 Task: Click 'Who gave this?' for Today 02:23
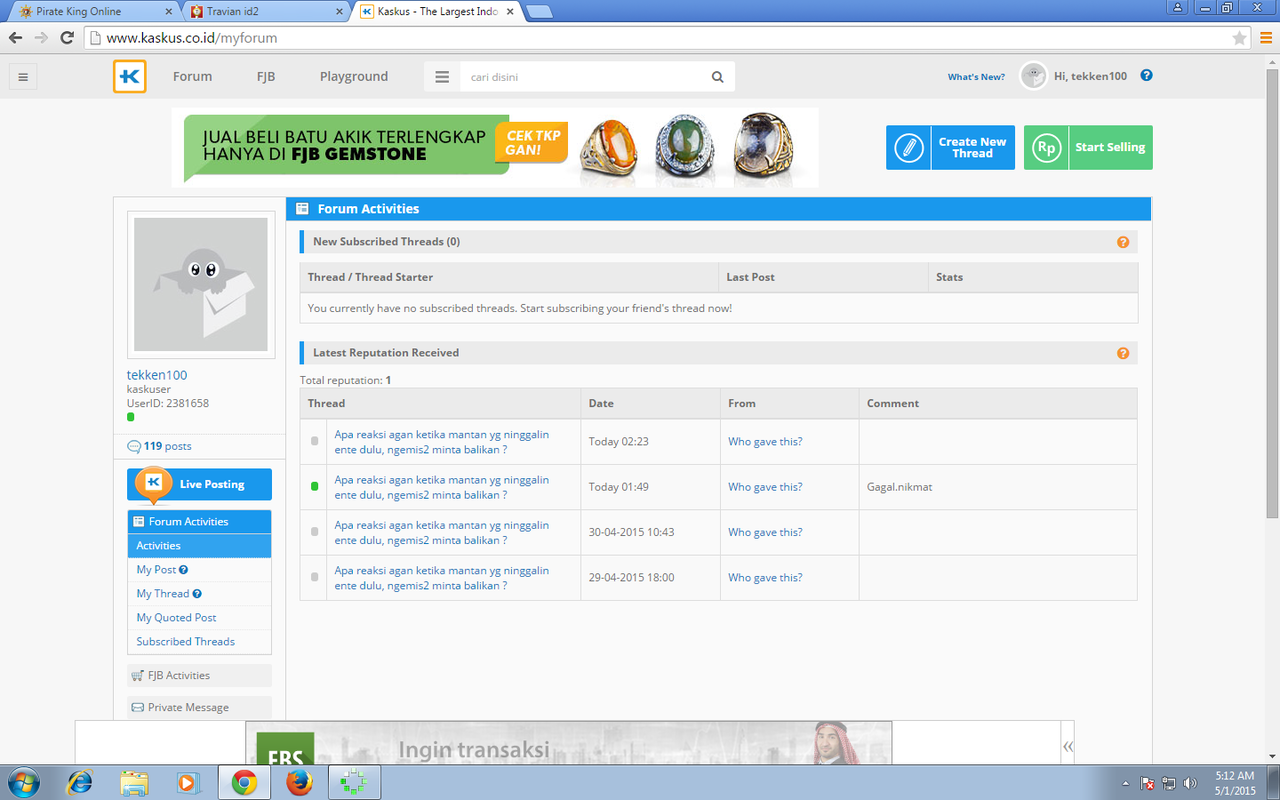[x=765, y=442]
